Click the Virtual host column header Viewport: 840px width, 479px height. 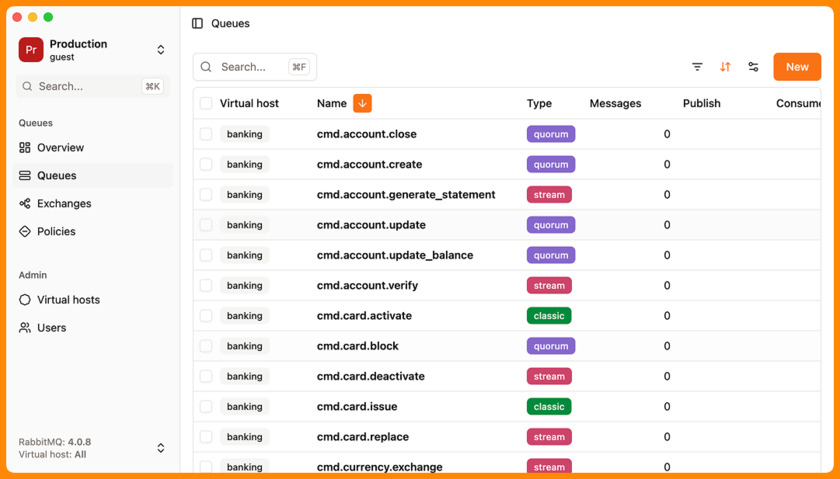(249, 103)
